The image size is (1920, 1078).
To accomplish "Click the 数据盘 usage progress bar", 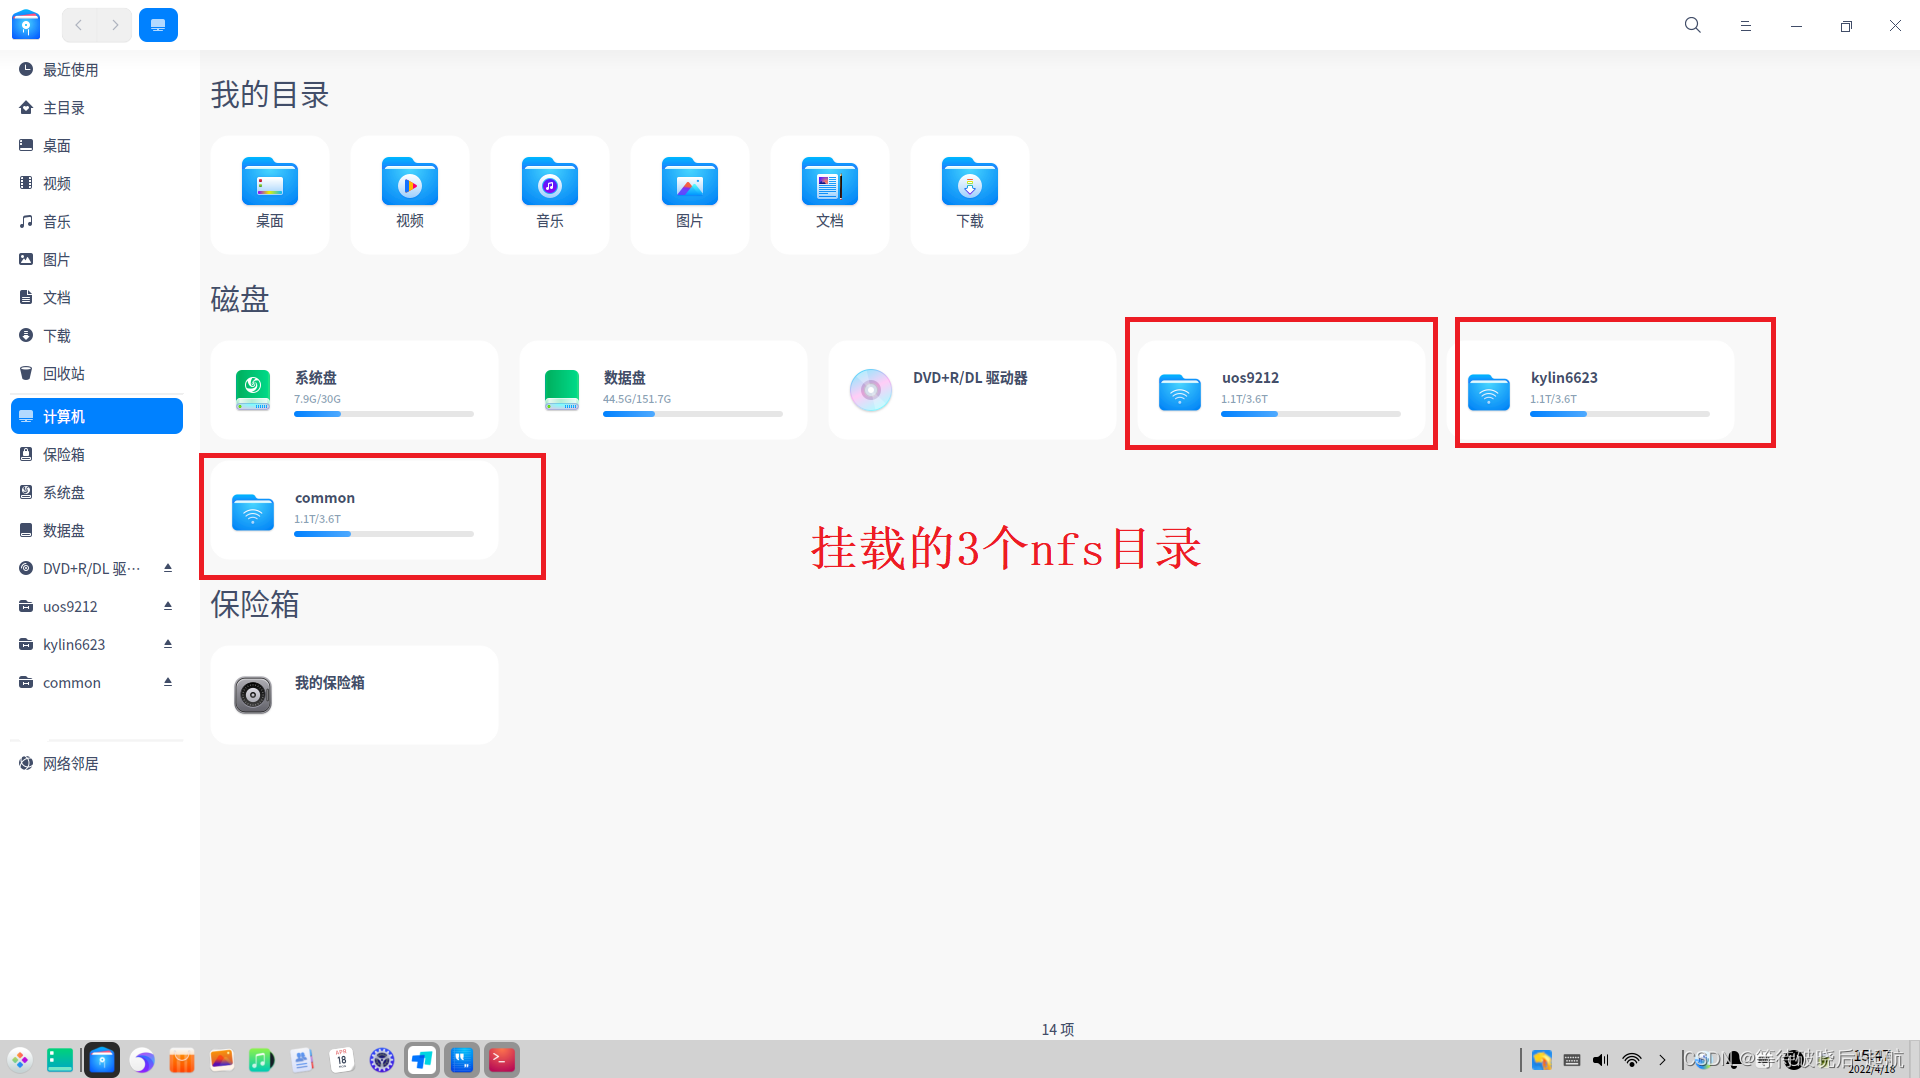I will [x=693, y=414].
